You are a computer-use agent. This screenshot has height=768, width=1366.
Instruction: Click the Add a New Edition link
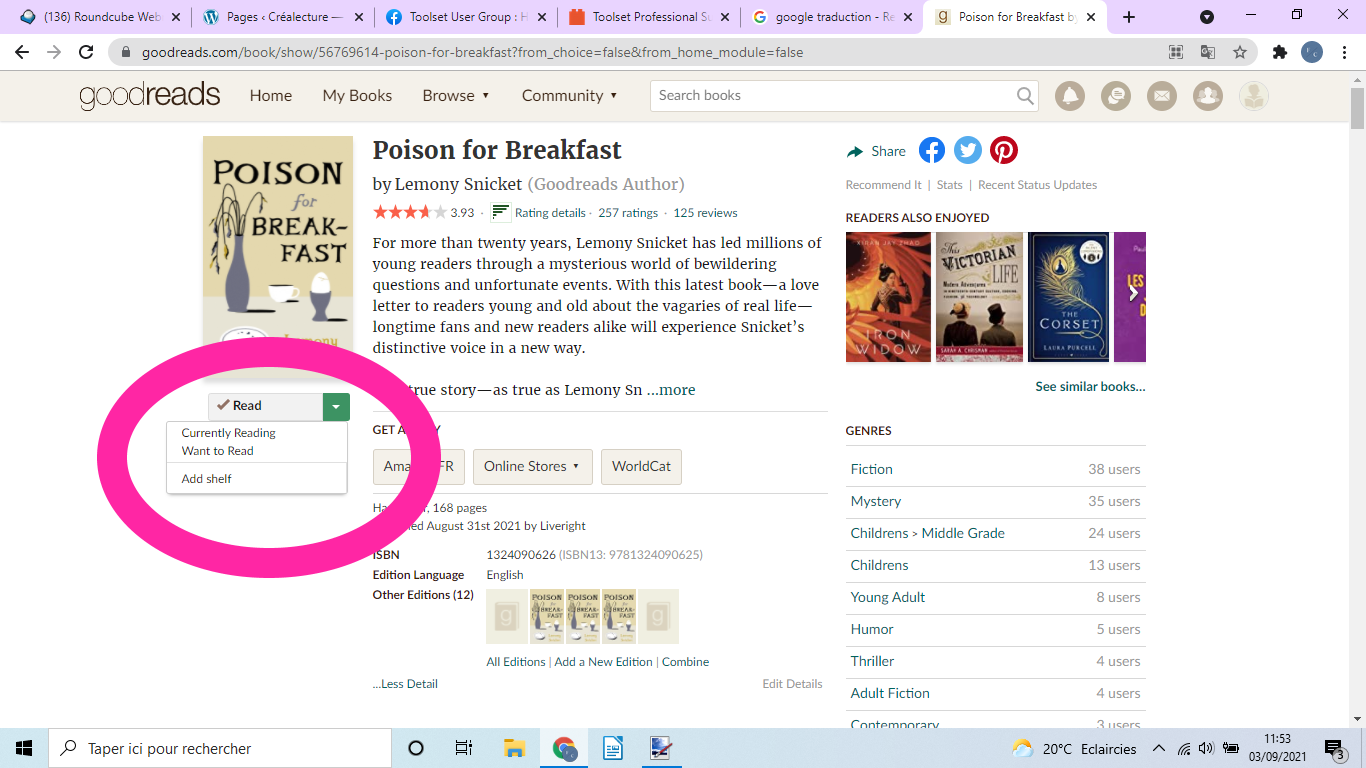pos(603,662)
